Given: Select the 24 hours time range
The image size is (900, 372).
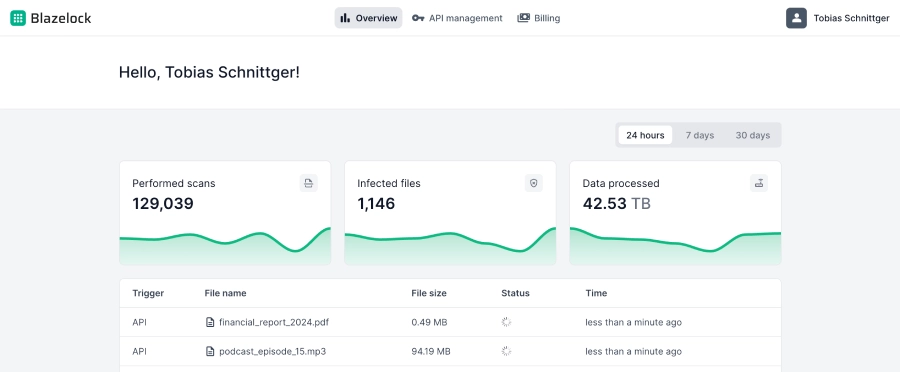Looking at the screenshot, I should (x=645, y=135).
